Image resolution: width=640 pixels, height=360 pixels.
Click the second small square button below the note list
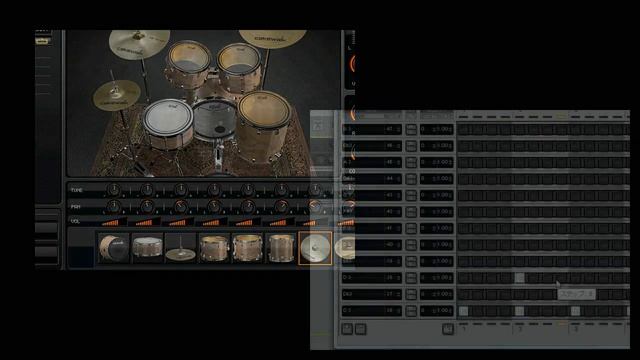coord(360,329)
